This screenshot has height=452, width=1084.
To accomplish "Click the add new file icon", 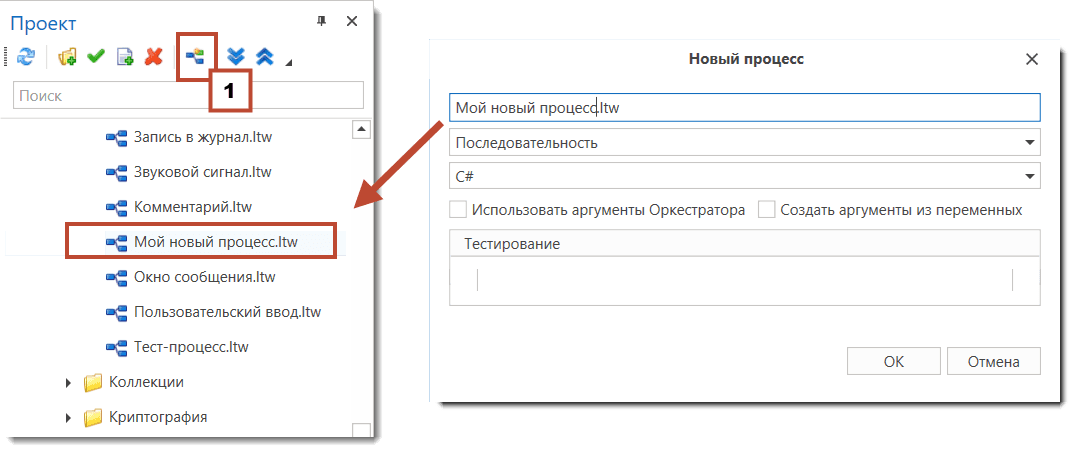I will pyautogui.click(x=125, y=57).
